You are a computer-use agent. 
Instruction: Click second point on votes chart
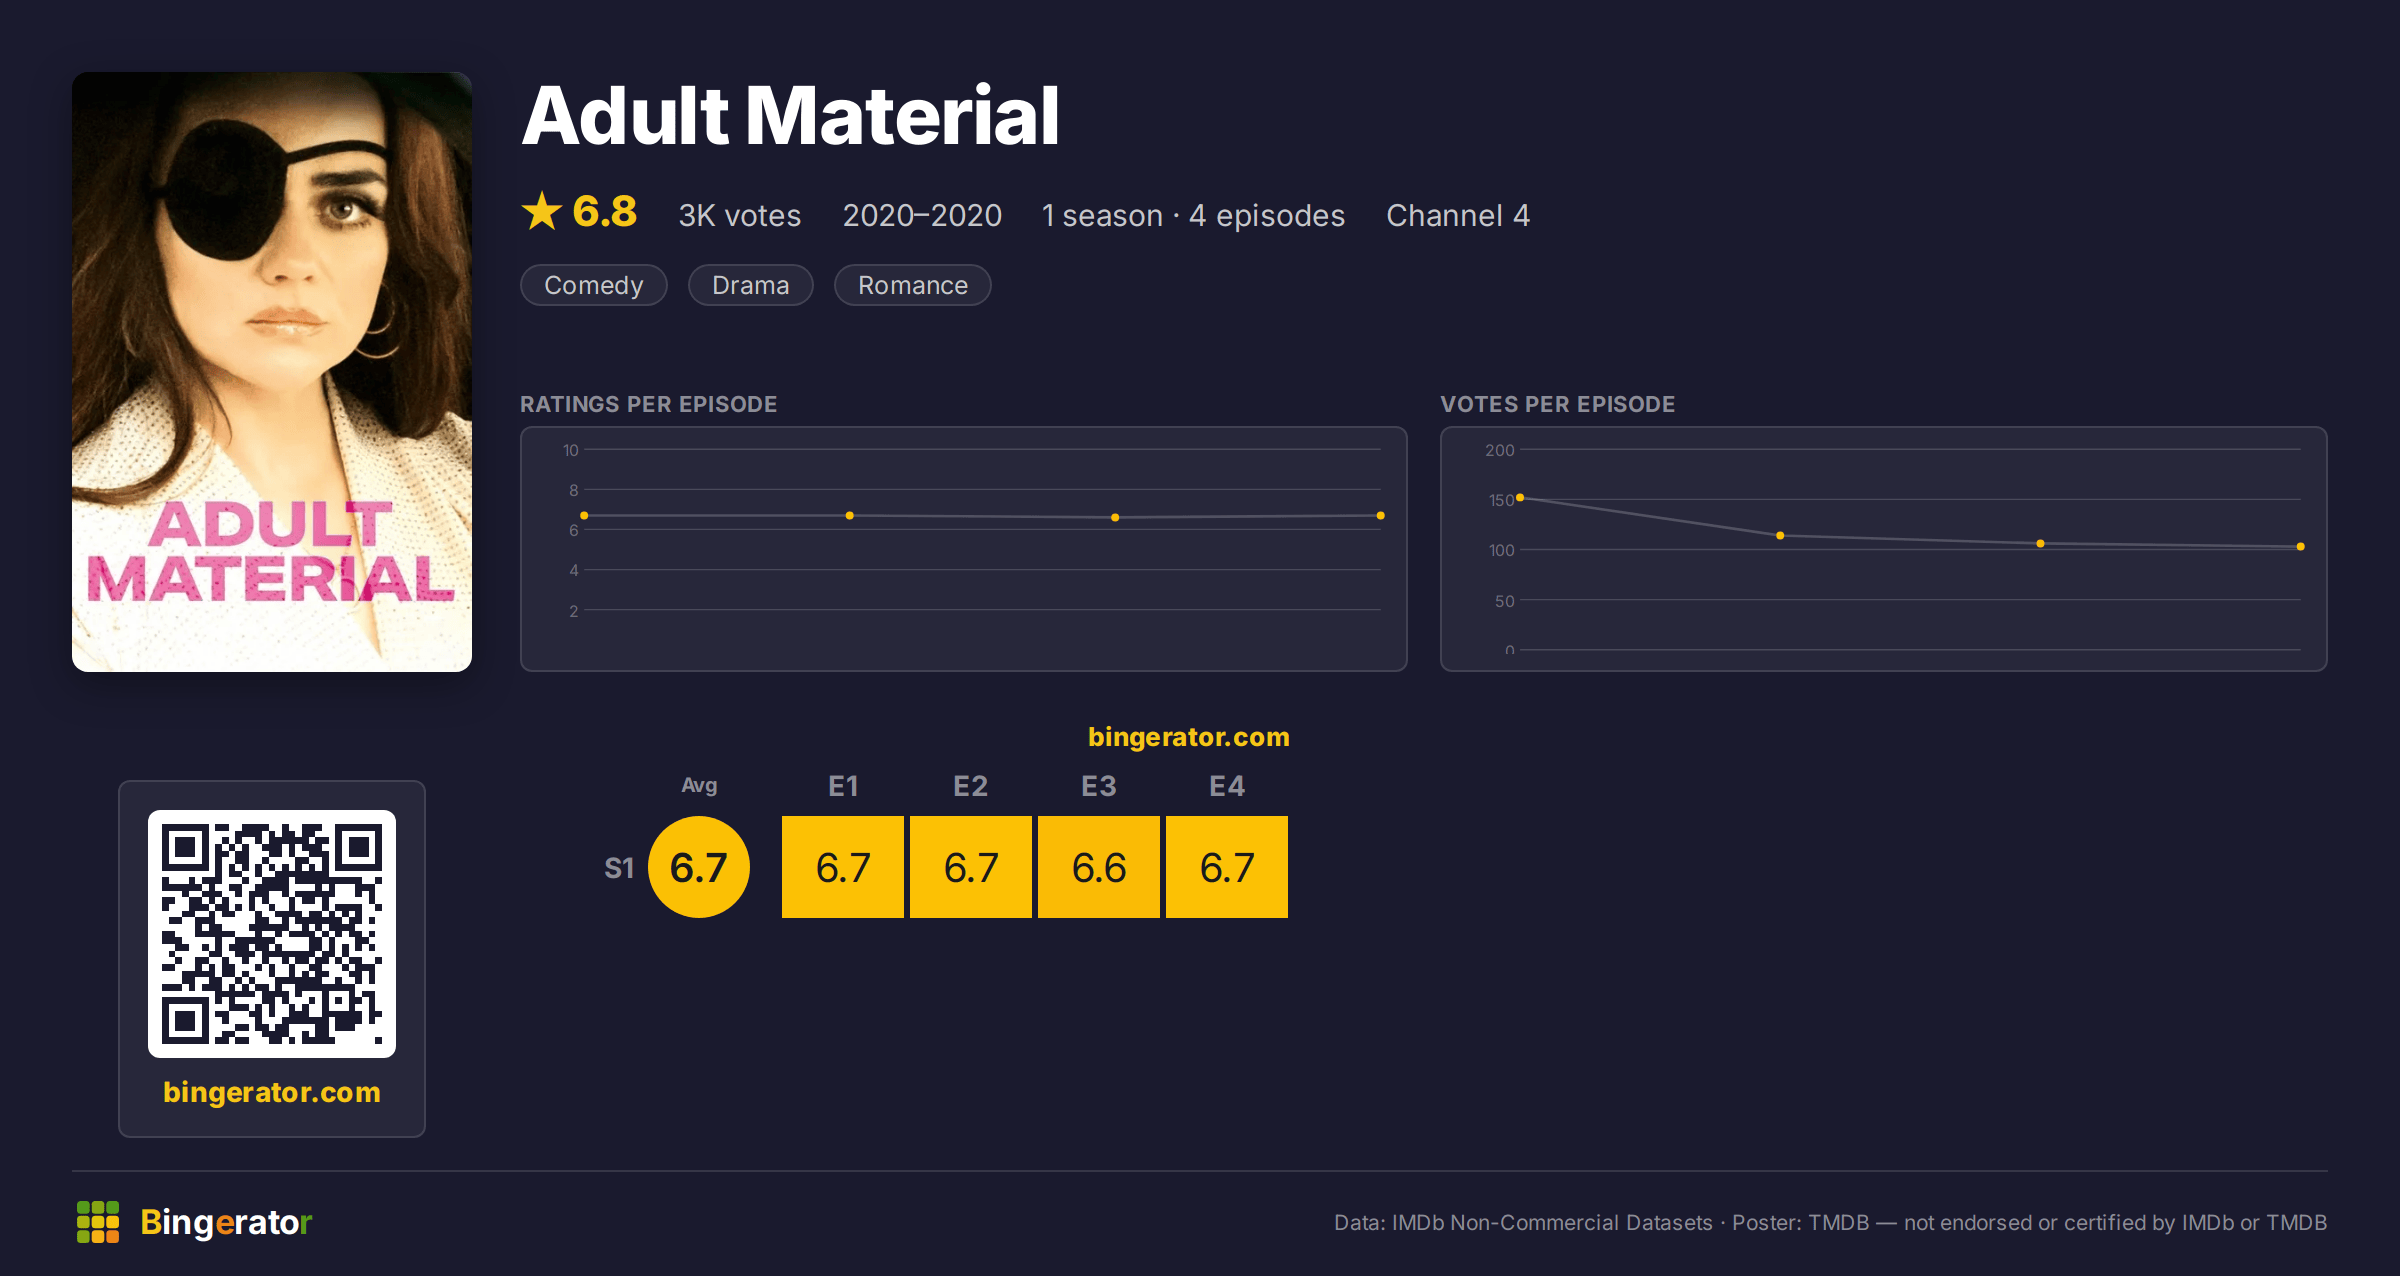(x=1780, y=536)
